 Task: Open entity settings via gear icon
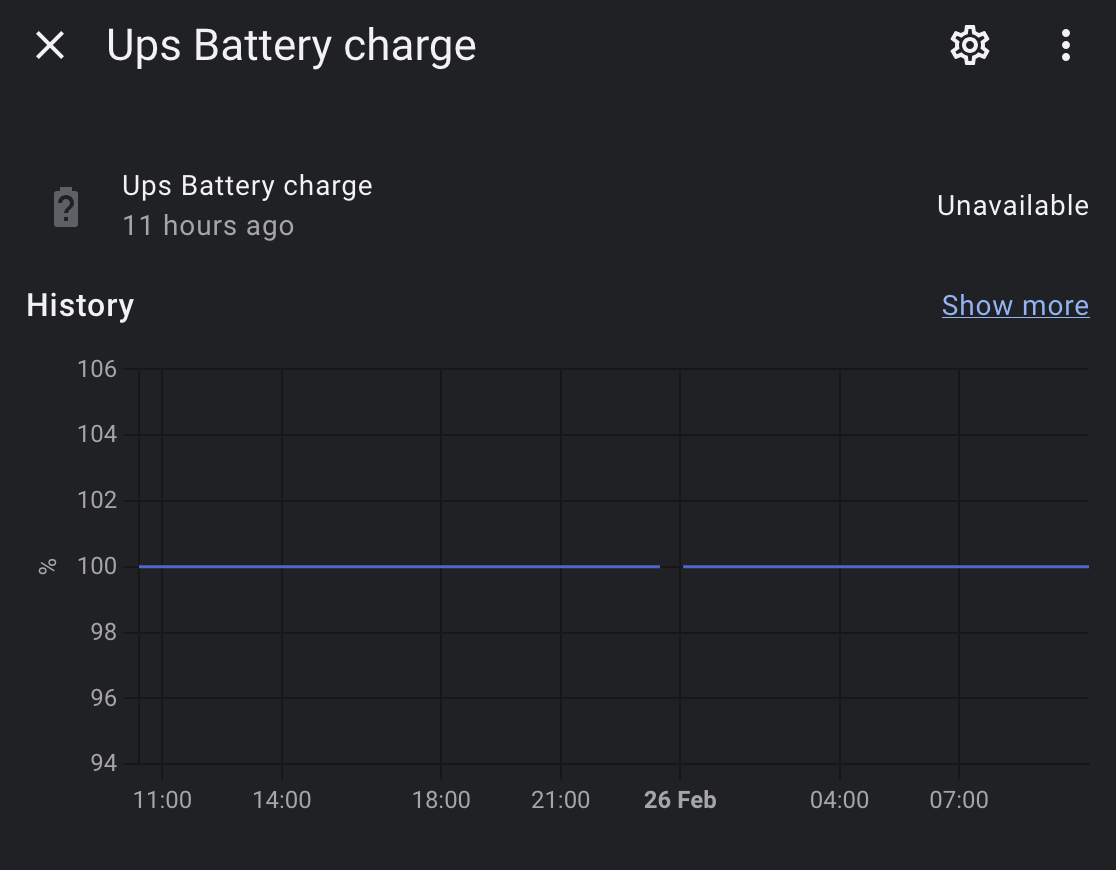coord(969,45)
